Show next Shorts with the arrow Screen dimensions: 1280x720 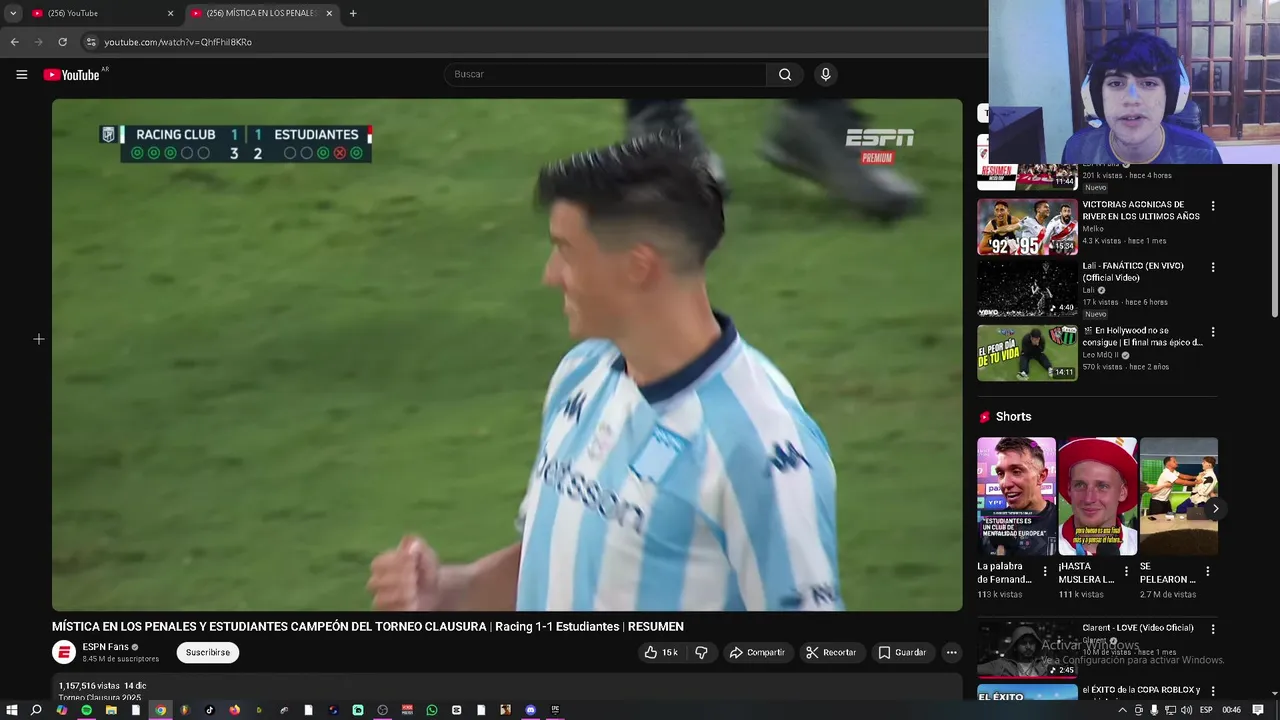coord(1215,509)
